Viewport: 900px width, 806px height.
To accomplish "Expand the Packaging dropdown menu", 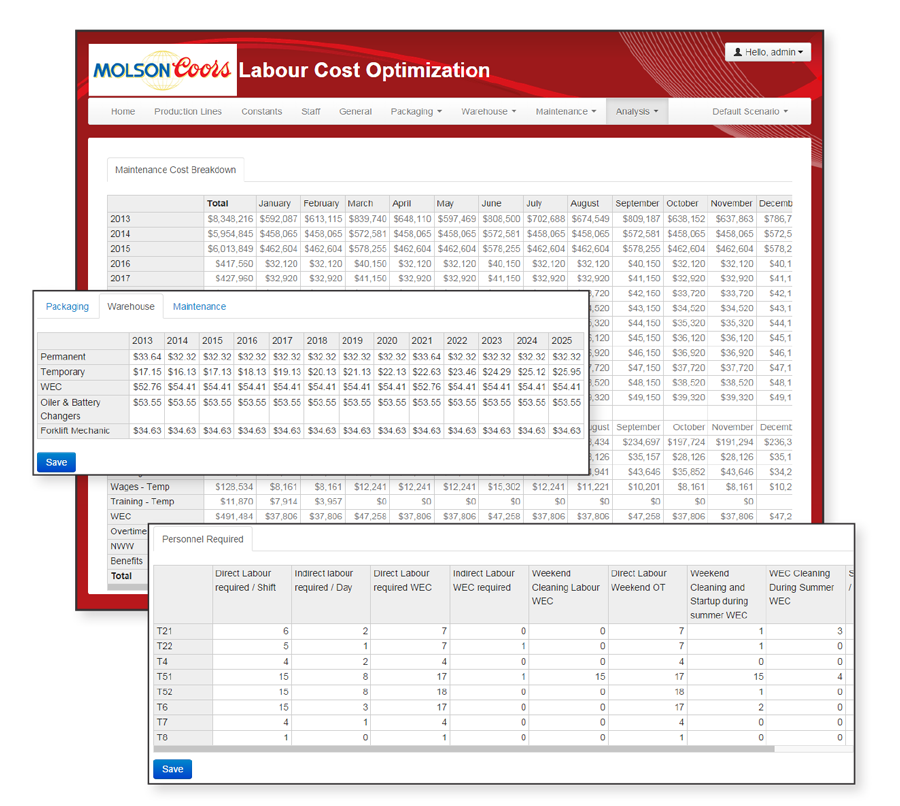I will [416, 111].
